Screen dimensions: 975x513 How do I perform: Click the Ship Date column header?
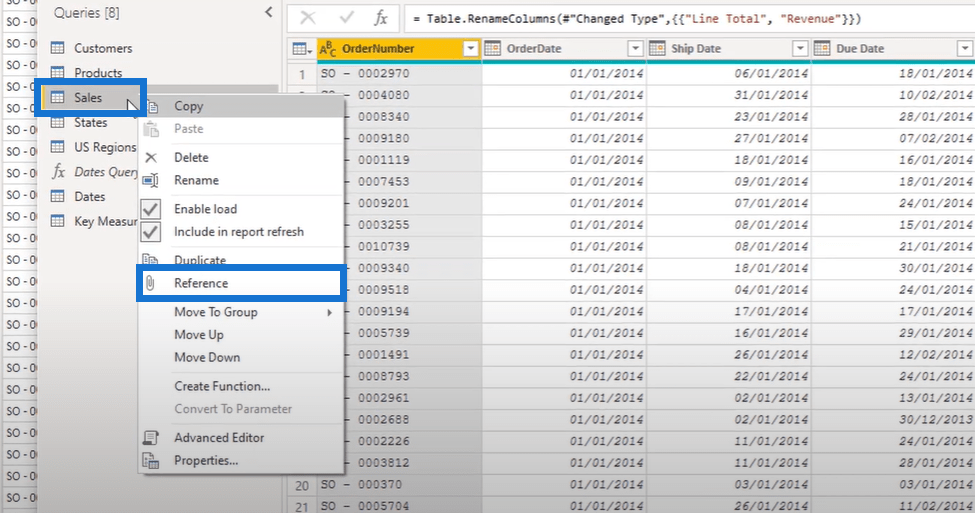click(x=729, y=49)
